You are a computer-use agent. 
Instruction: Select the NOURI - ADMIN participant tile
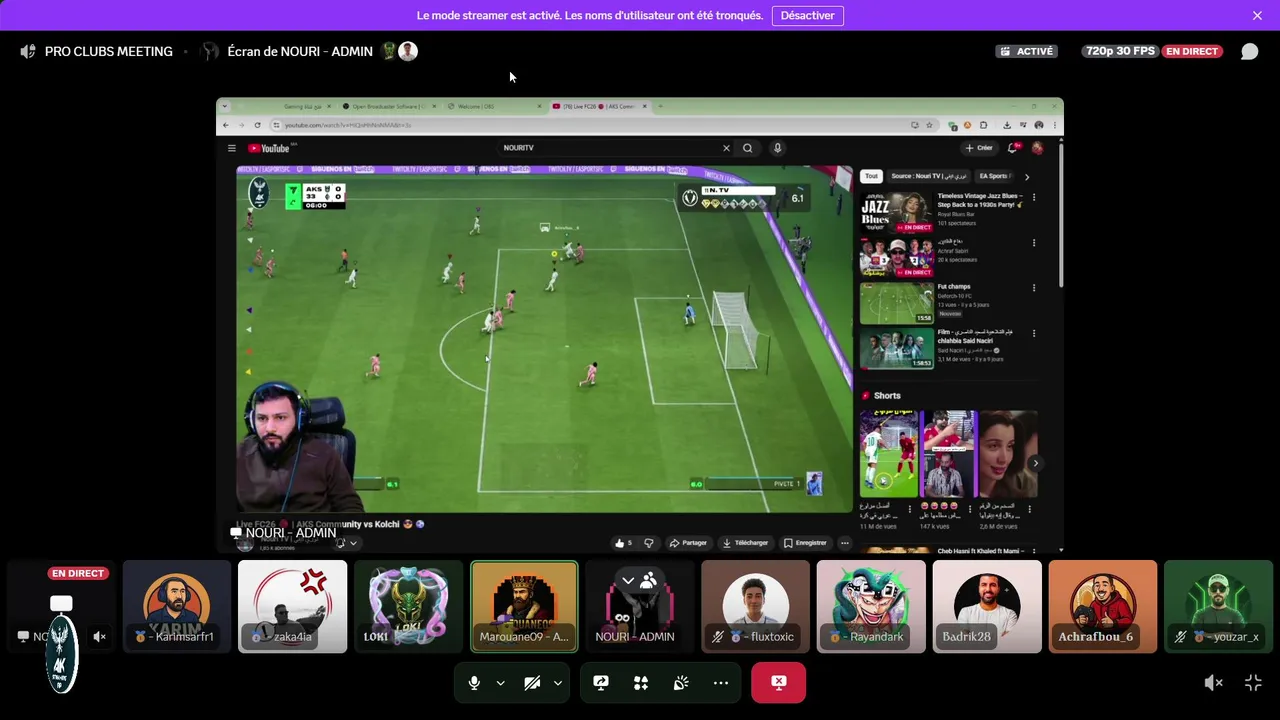640,606
